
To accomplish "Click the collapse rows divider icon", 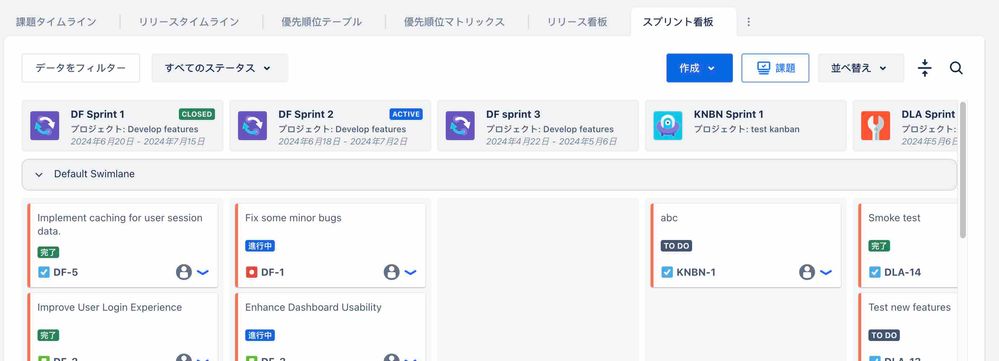I will point(925,68).
